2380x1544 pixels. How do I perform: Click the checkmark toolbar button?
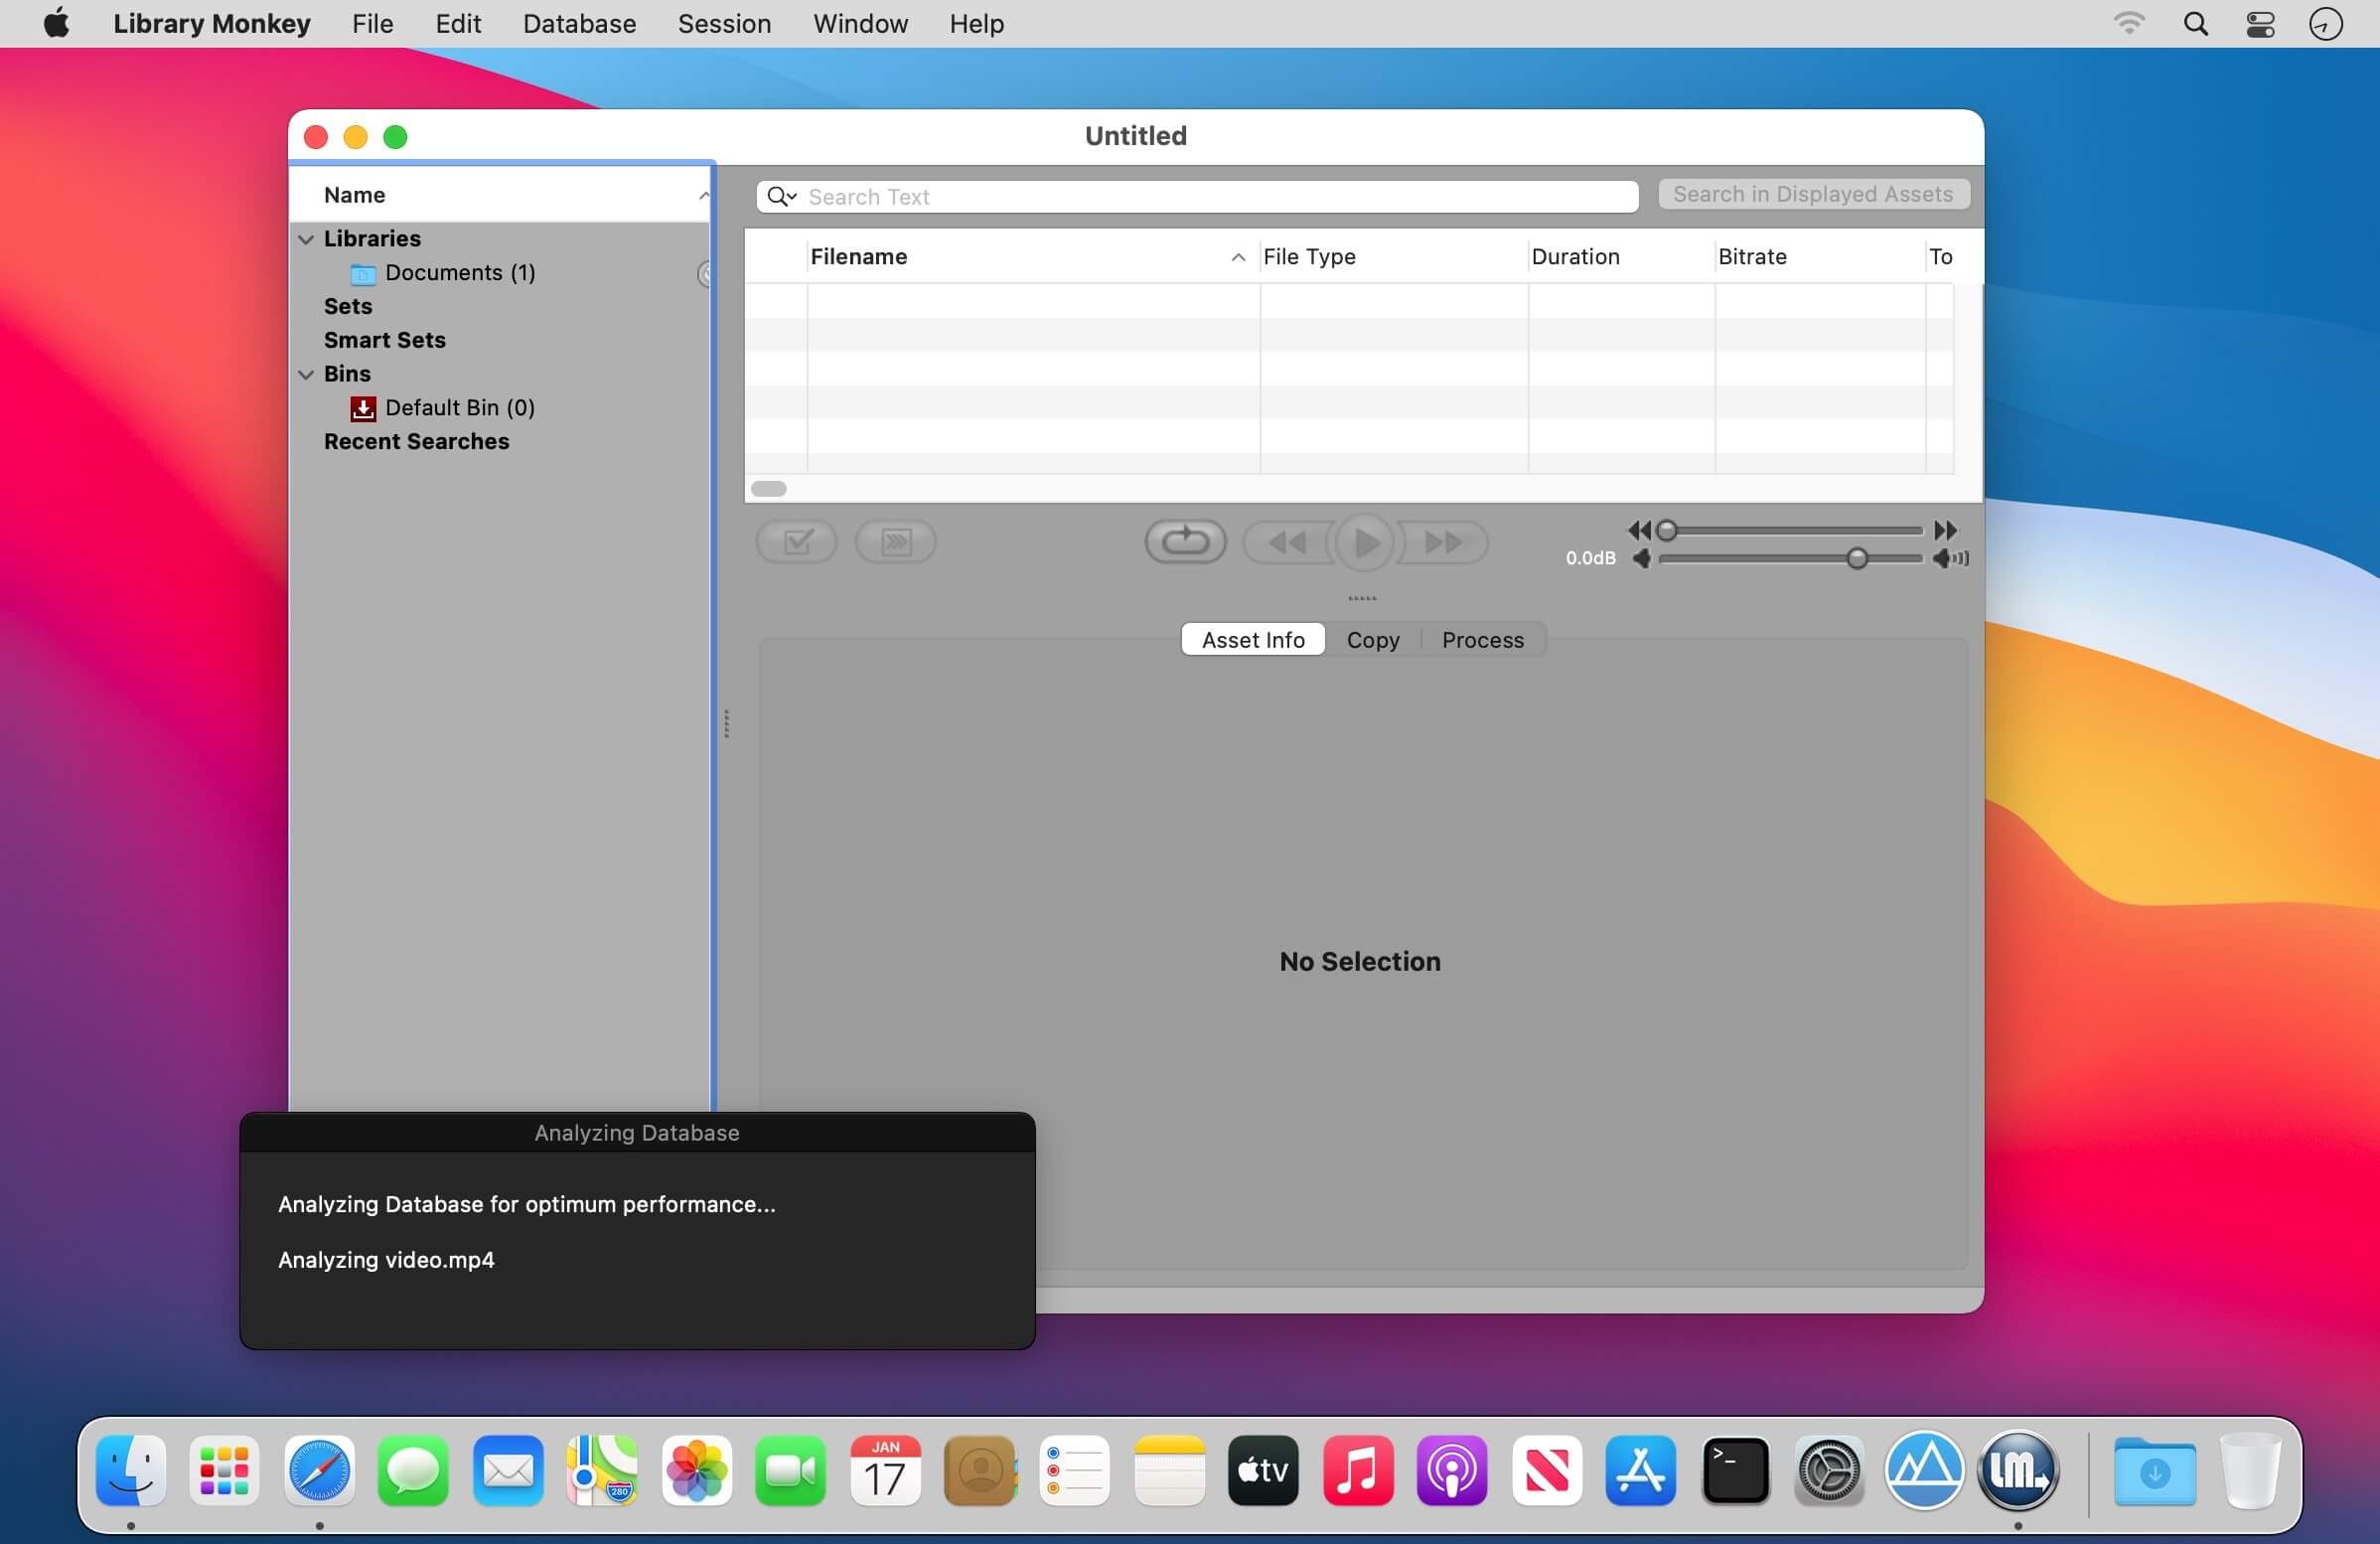[x=797, y=542]
